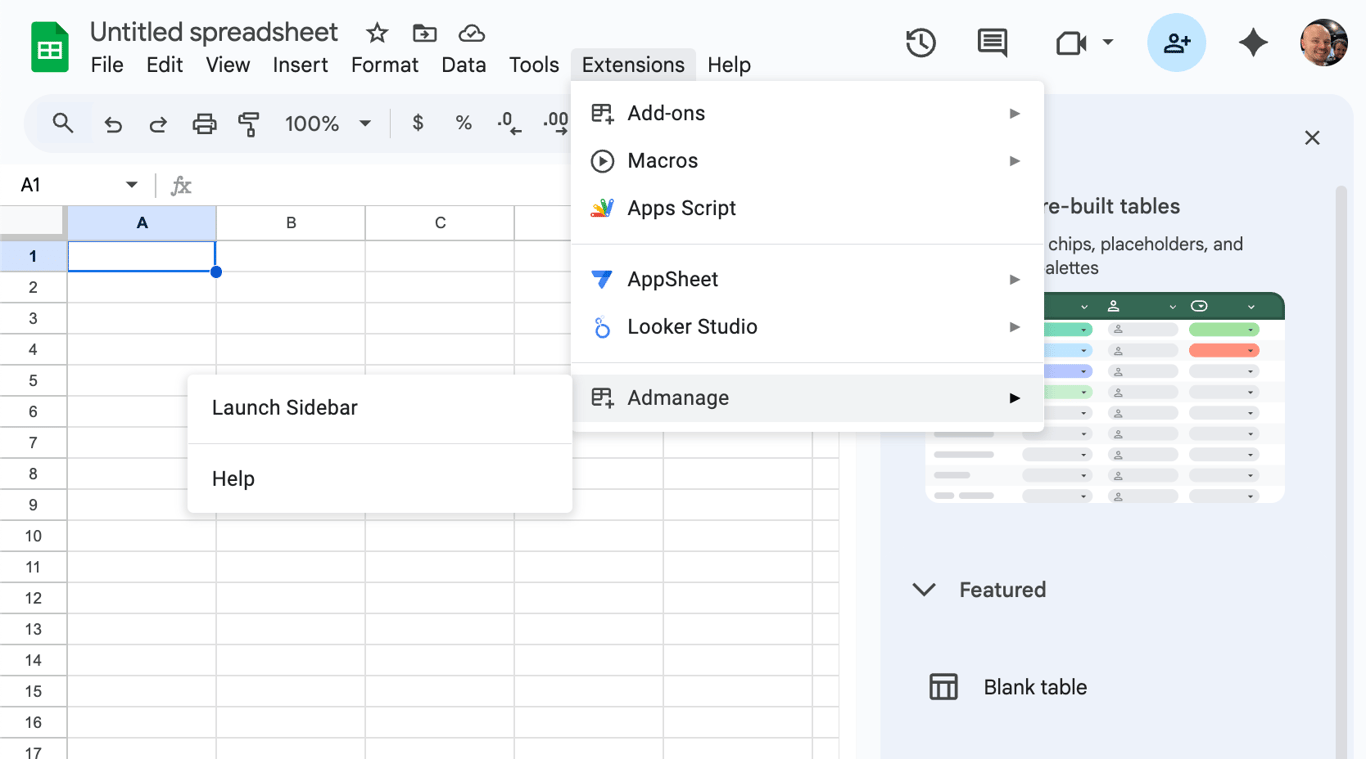Select row 10 header
The width and height of the screenshot is (1366, 759).
(33, 536)
